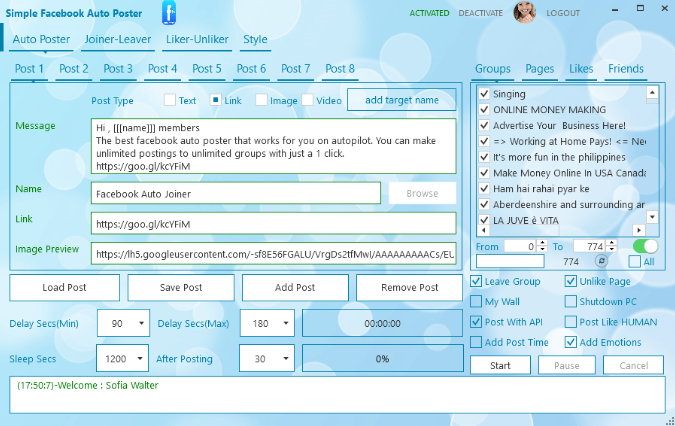
Task: Disable Post With API option
Action: point(476,321)
